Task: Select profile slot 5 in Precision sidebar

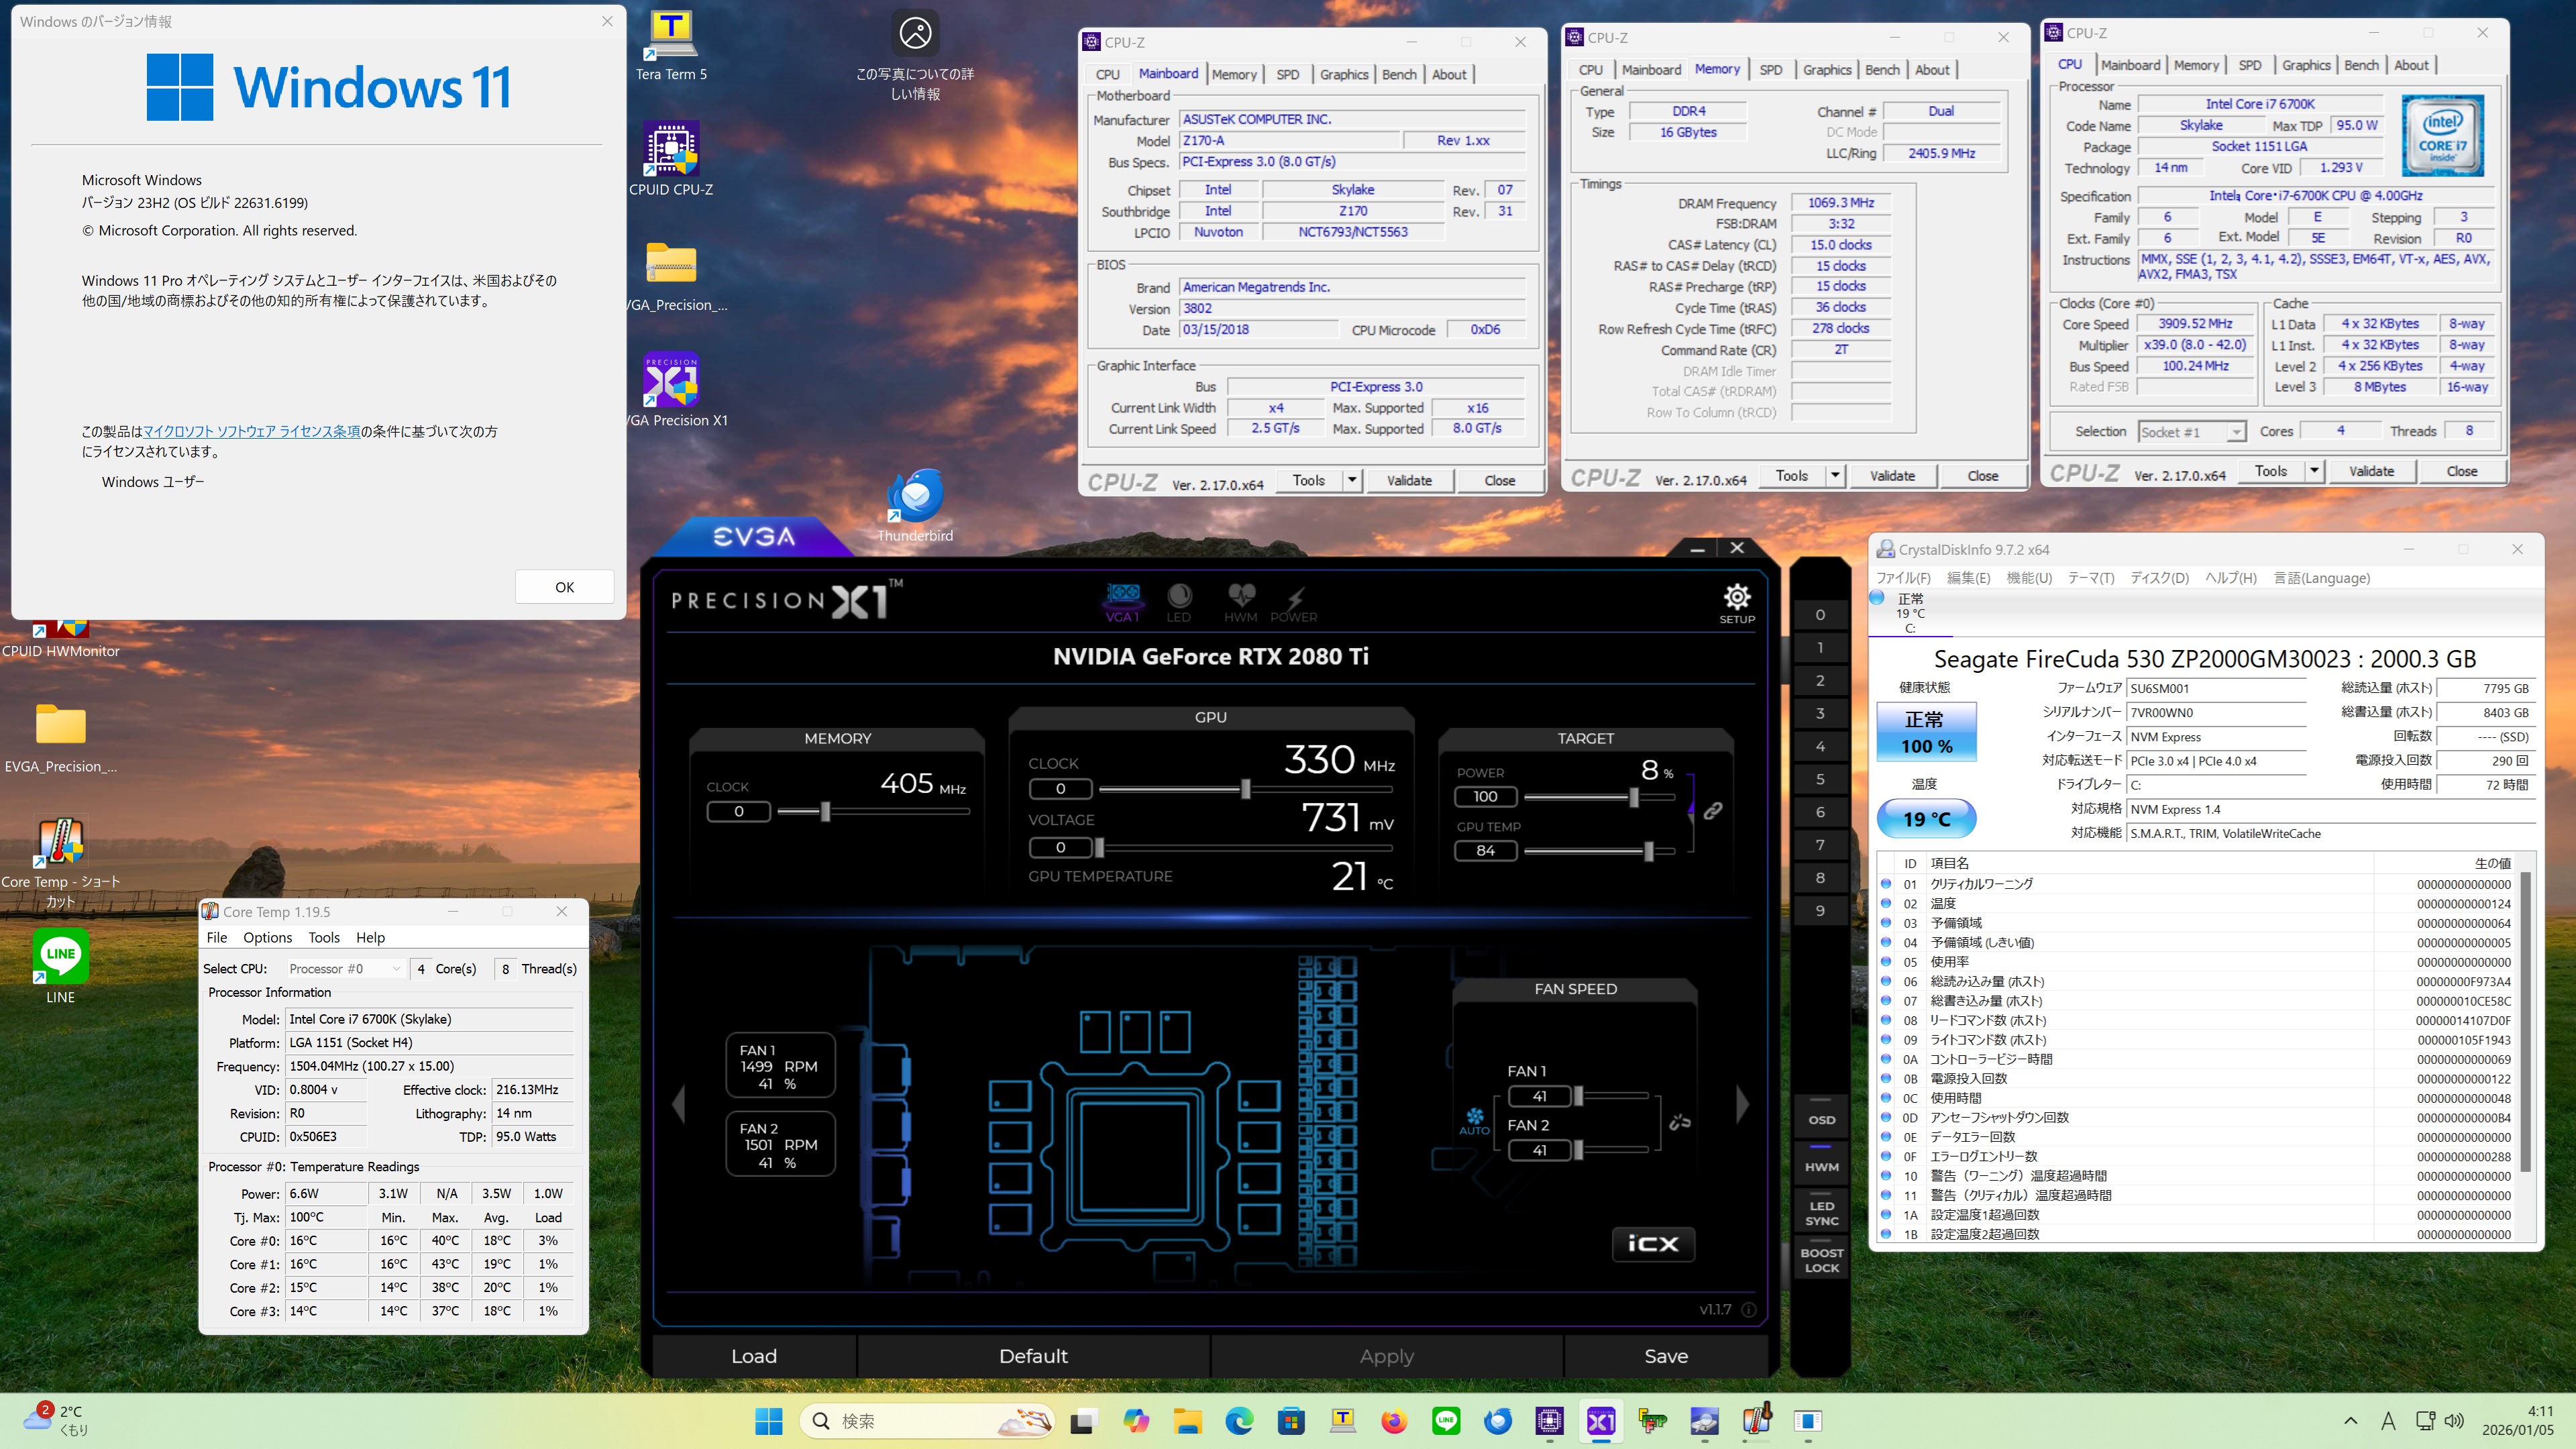Action: 1820,779
